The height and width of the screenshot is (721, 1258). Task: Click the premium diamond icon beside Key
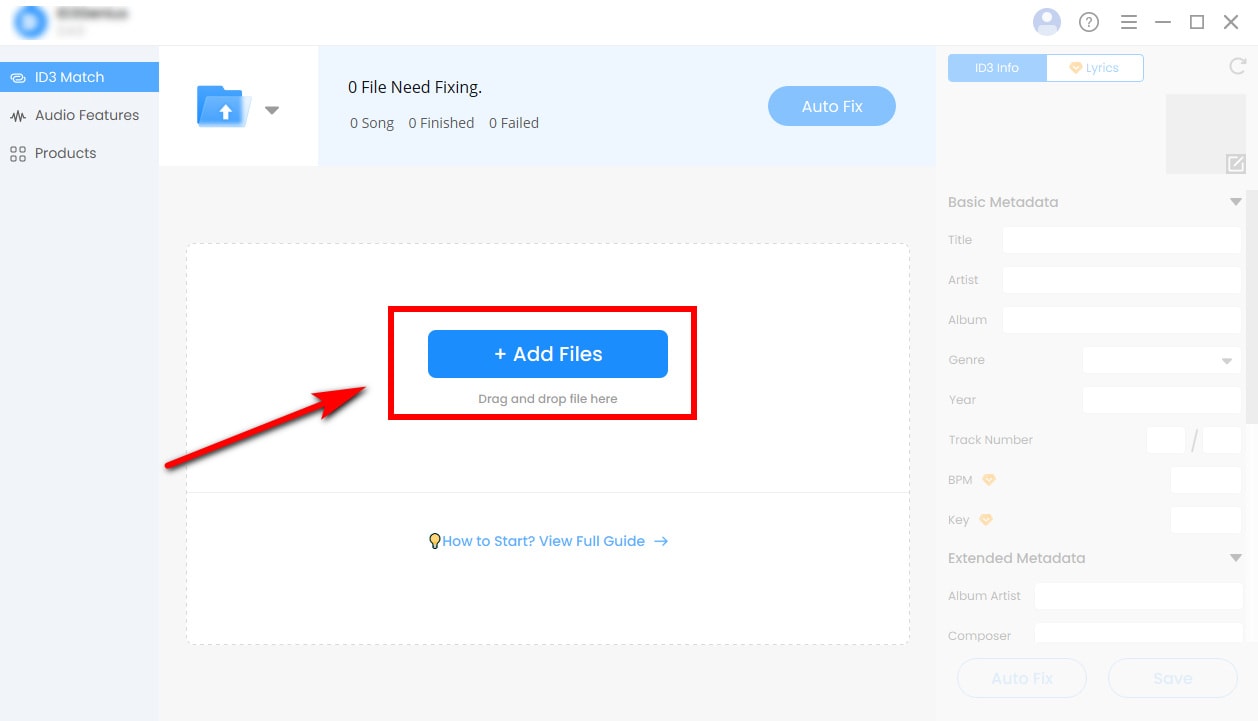coord(986,520)
